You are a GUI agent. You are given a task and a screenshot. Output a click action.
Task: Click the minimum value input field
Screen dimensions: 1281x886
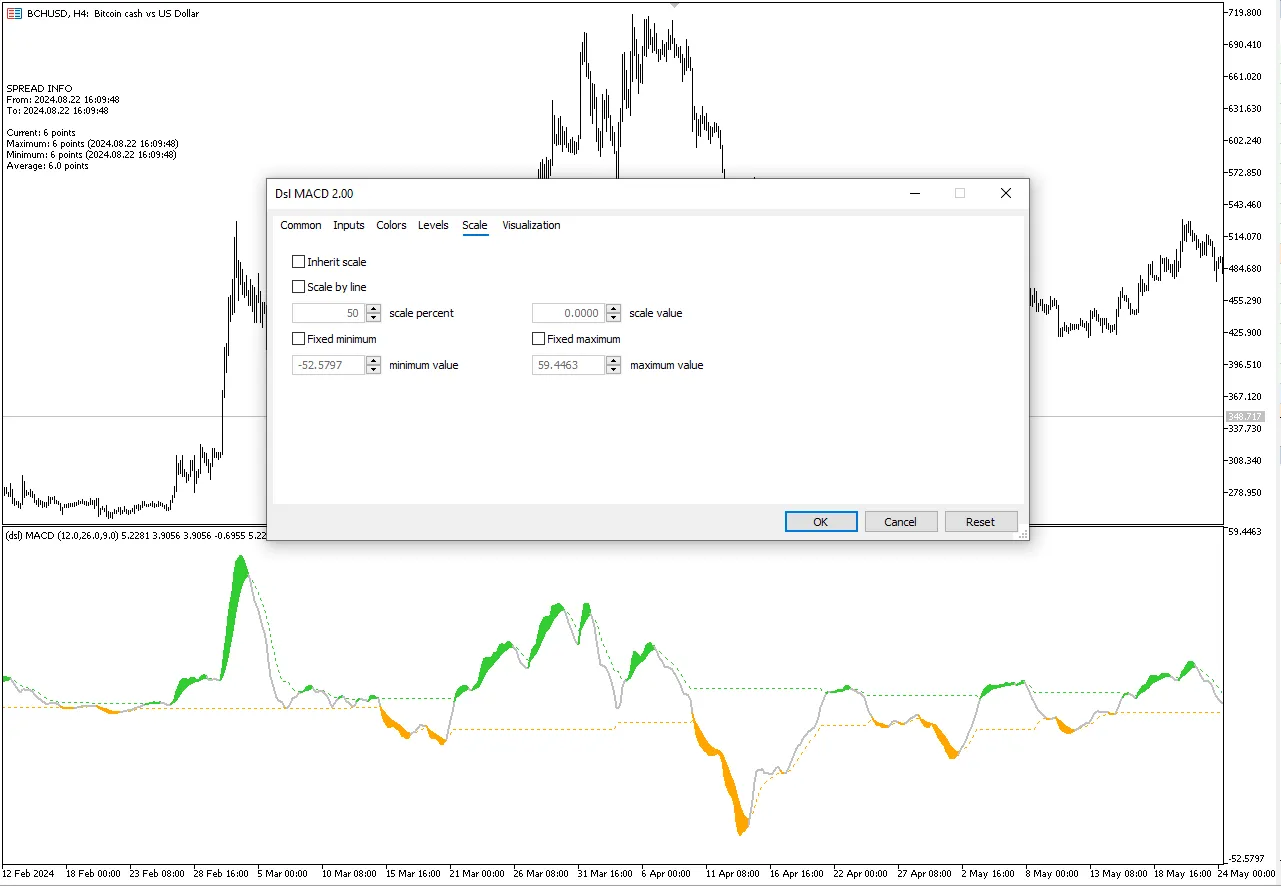[329, 366]
